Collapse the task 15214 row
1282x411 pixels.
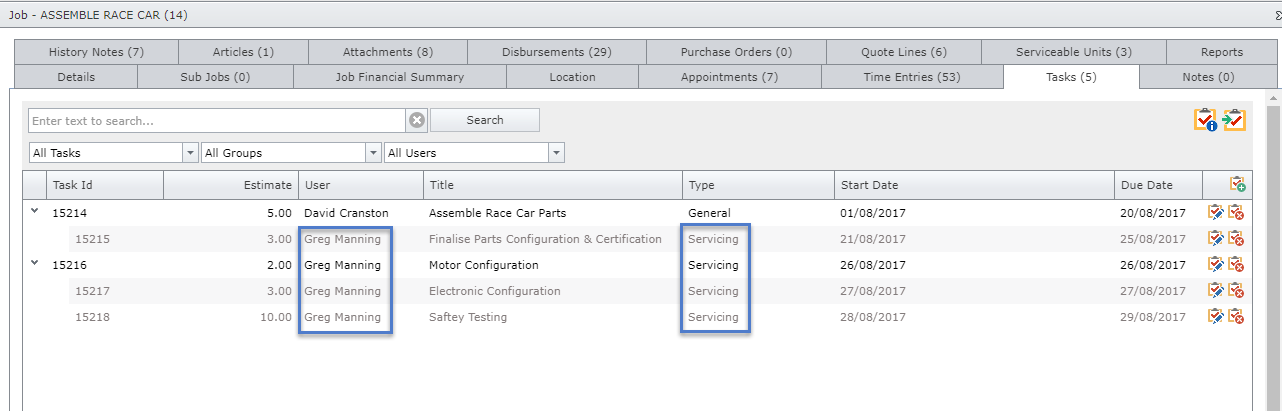(x=35, y=211)
